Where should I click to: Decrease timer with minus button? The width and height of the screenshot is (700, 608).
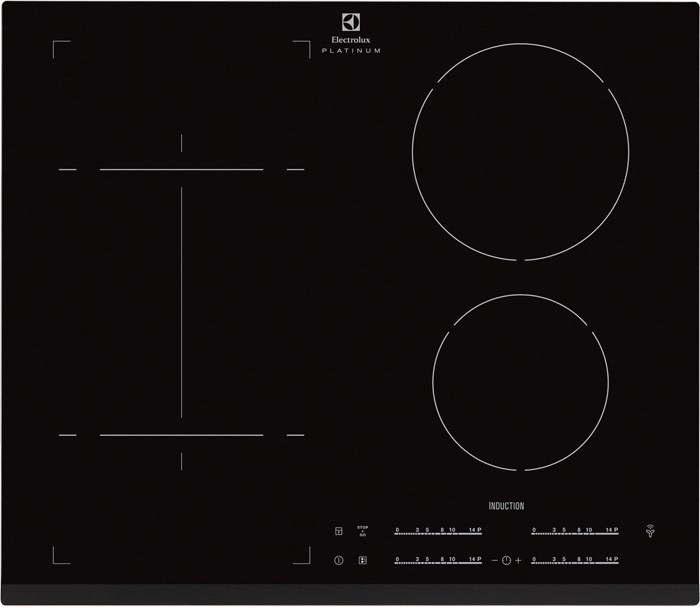click(494, 560)
